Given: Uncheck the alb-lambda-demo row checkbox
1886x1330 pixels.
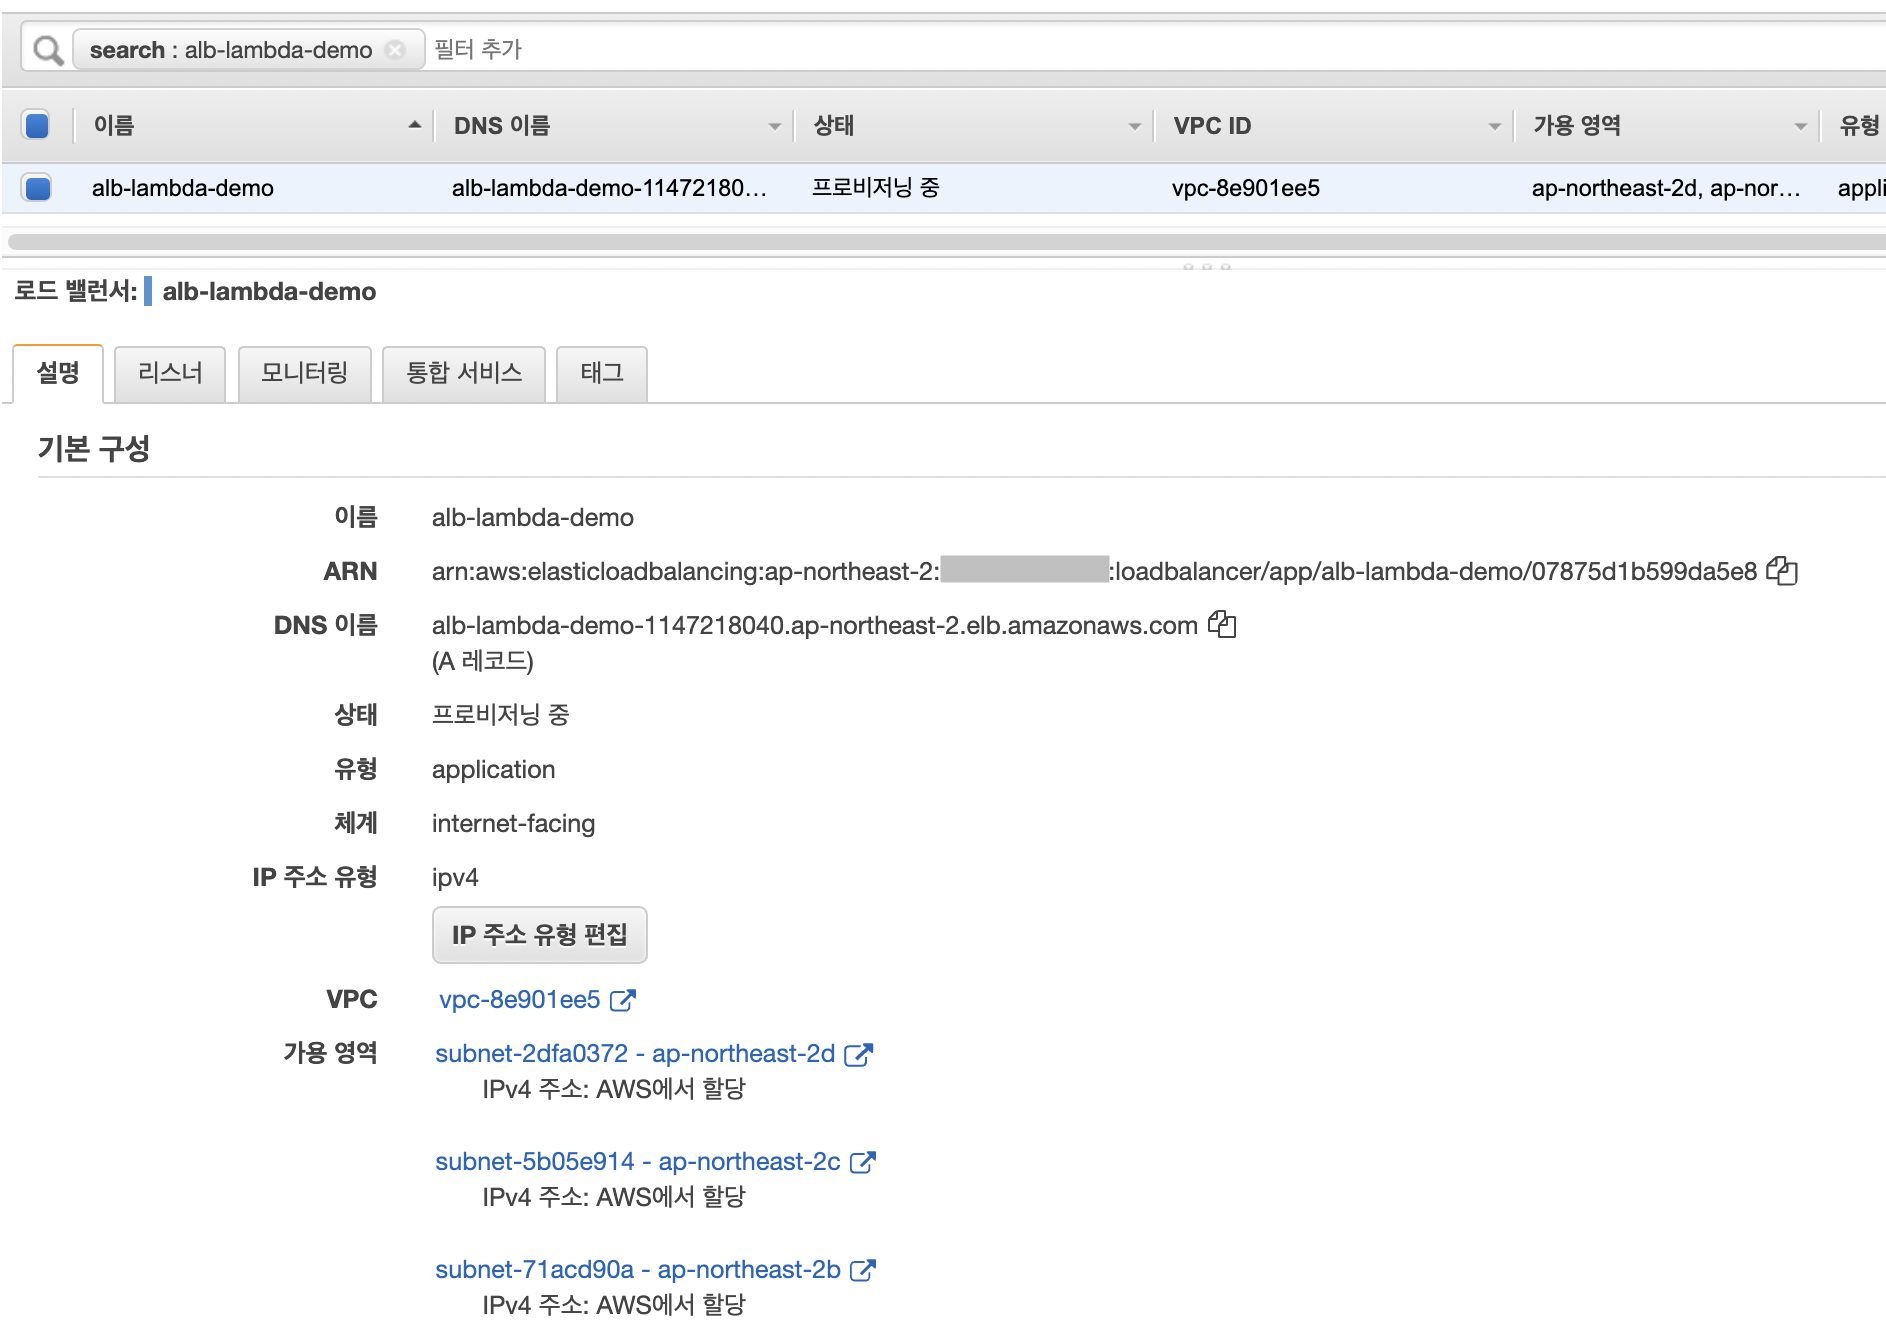Looking at the screenshot, I should pyautogui.click(x=36, y=187).
